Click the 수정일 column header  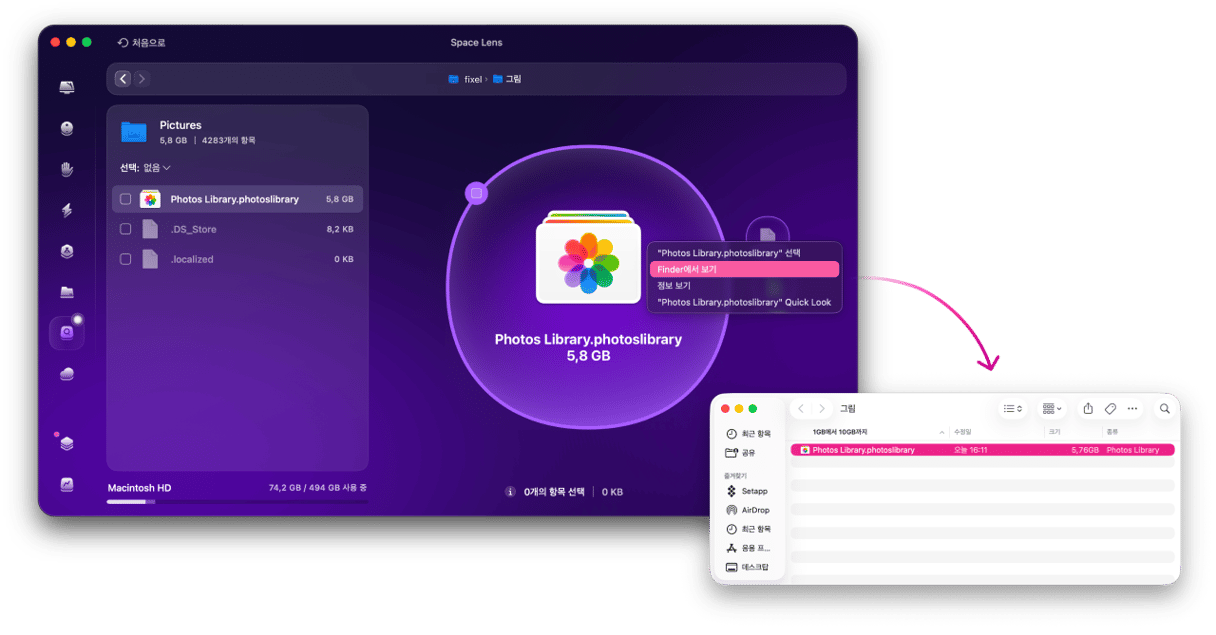tap(962, 432)
